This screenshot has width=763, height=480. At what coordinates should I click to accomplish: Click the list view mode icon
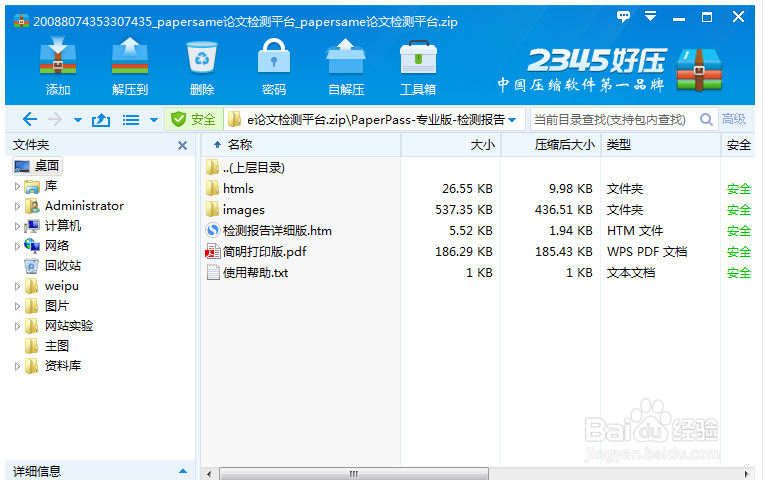[130, 120]
